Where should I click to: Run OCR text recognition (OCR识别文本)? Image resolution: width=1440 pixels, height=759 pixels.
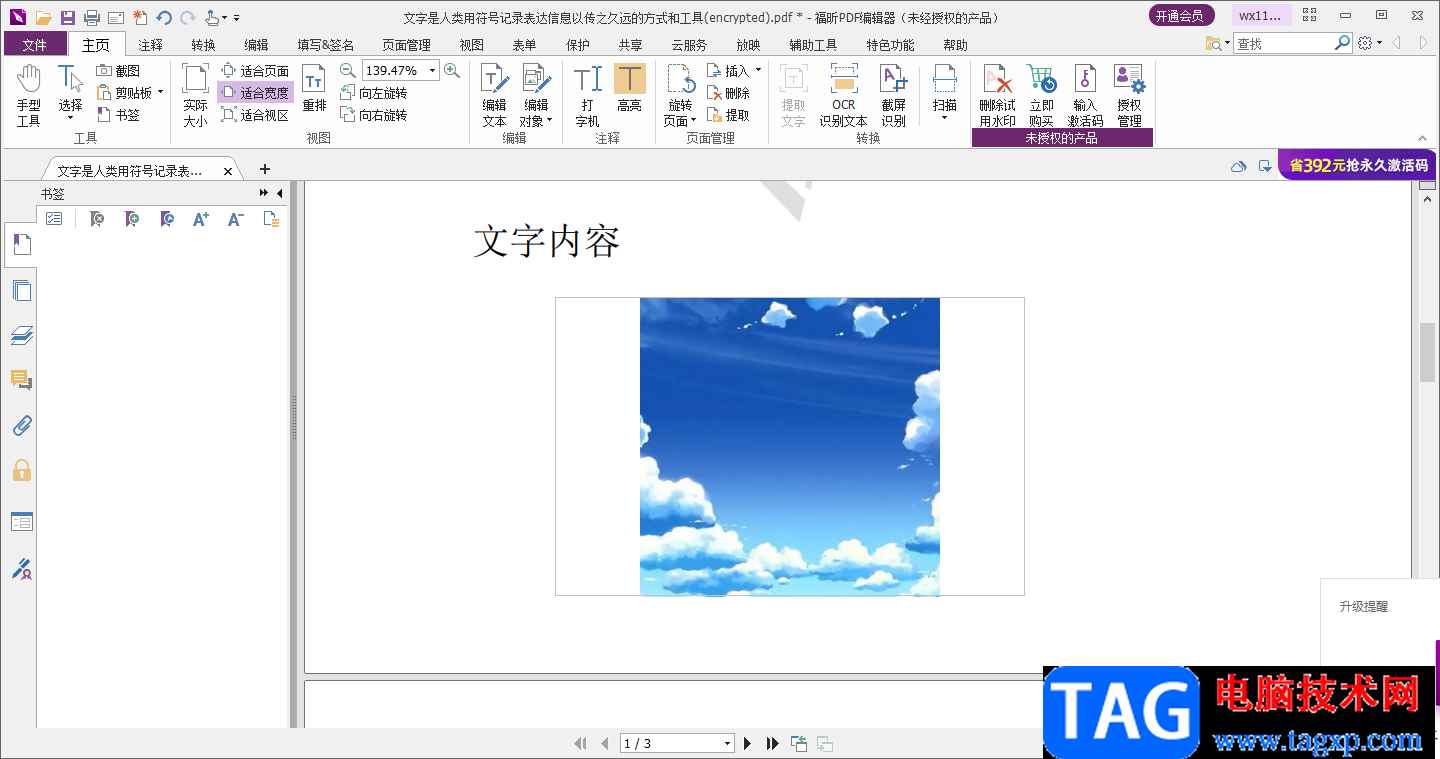click(844, 96)
